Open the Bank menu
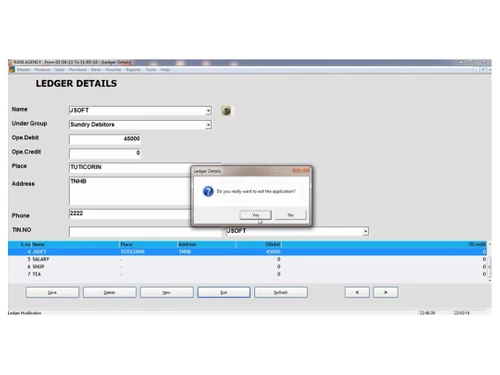500x375 pixels. [x=96, y=70]
